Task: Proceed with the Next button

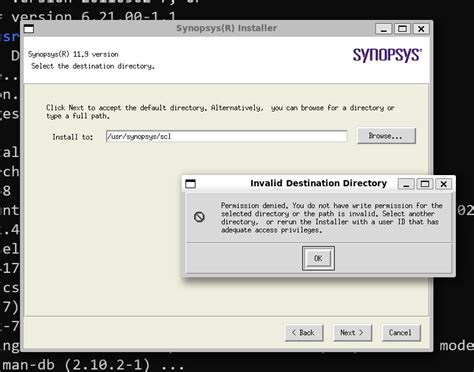Action: (x=352, y=333)
